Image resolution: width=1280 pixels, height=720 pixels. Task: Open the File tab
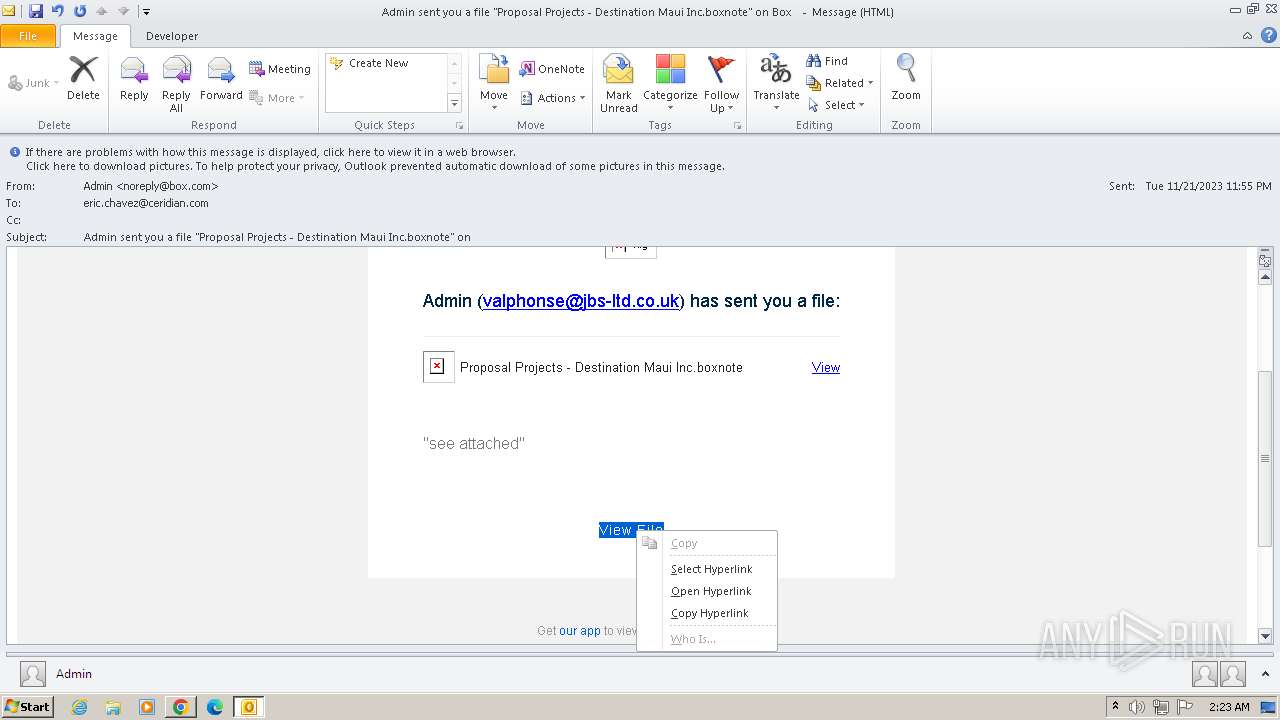28,36
